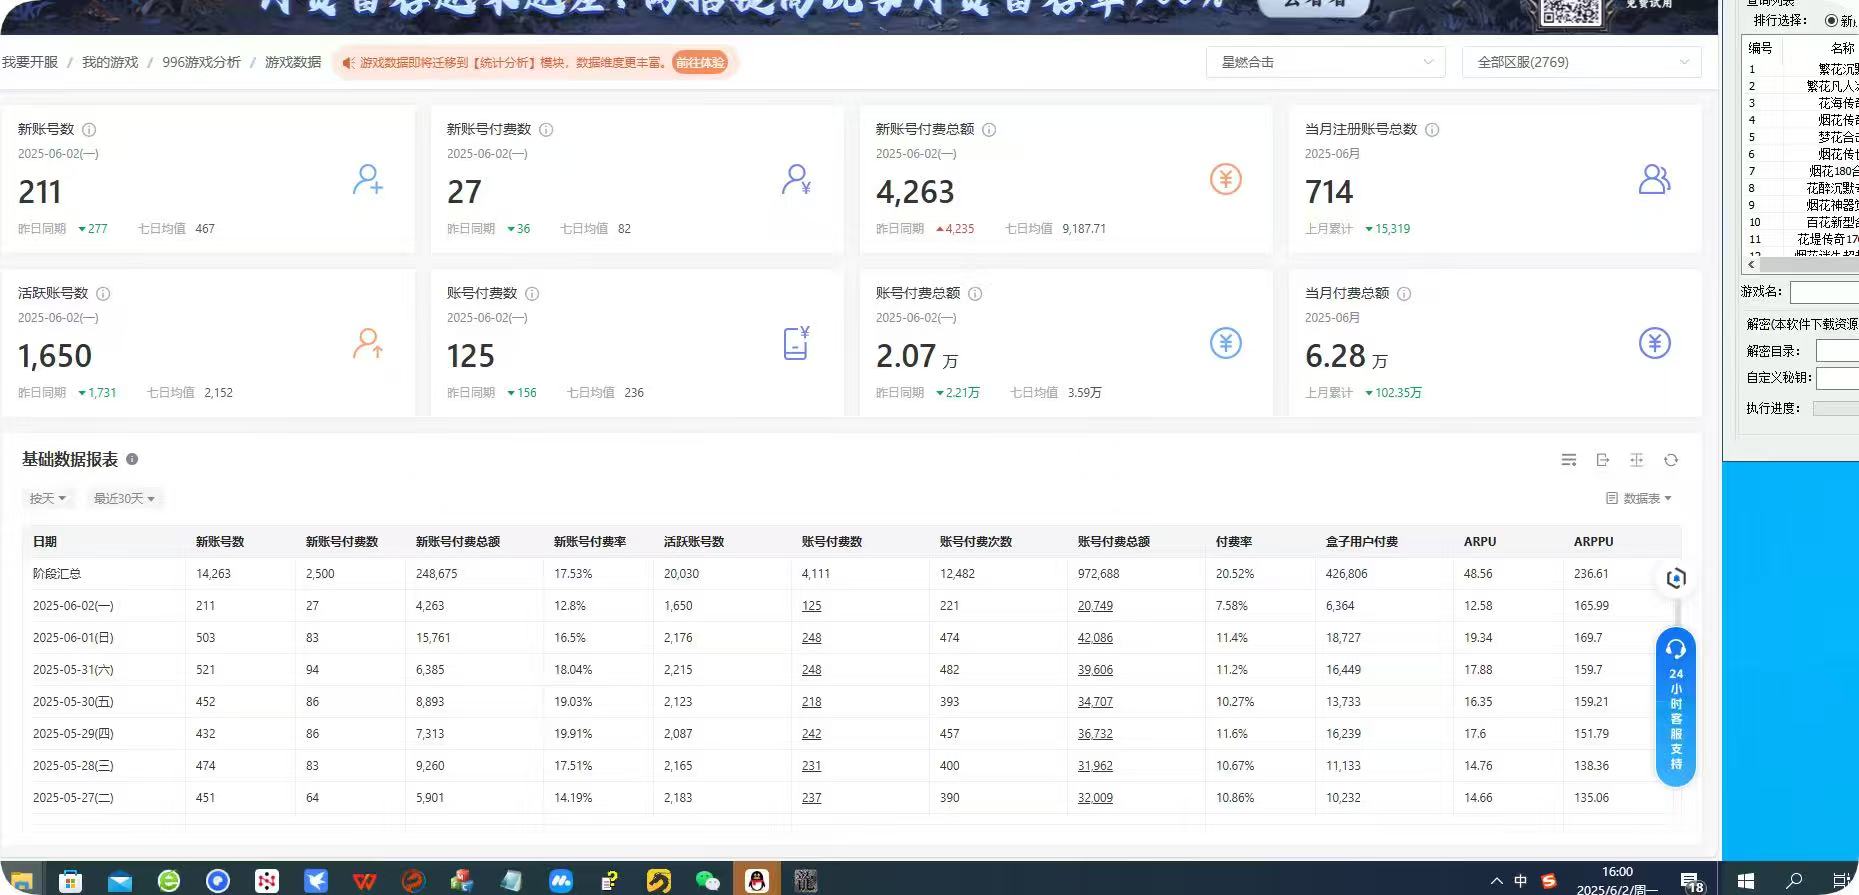Screen dimensions: 1859x895
Task: Click the 游戏名 input field
Action: pos(1824,292)
